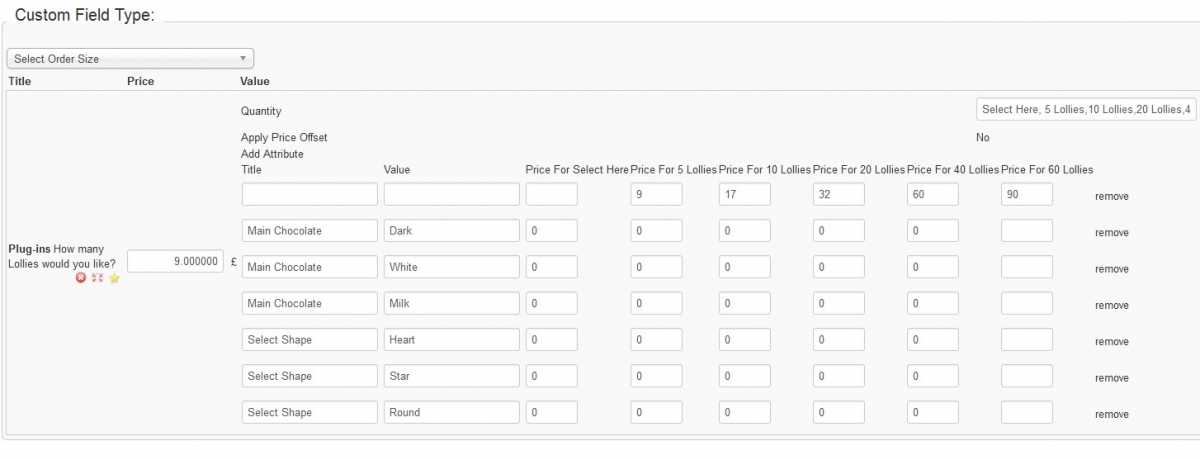Remove the first attribute row with prices
This screenshot has width=1200, height=460.
click(1111, 196)
